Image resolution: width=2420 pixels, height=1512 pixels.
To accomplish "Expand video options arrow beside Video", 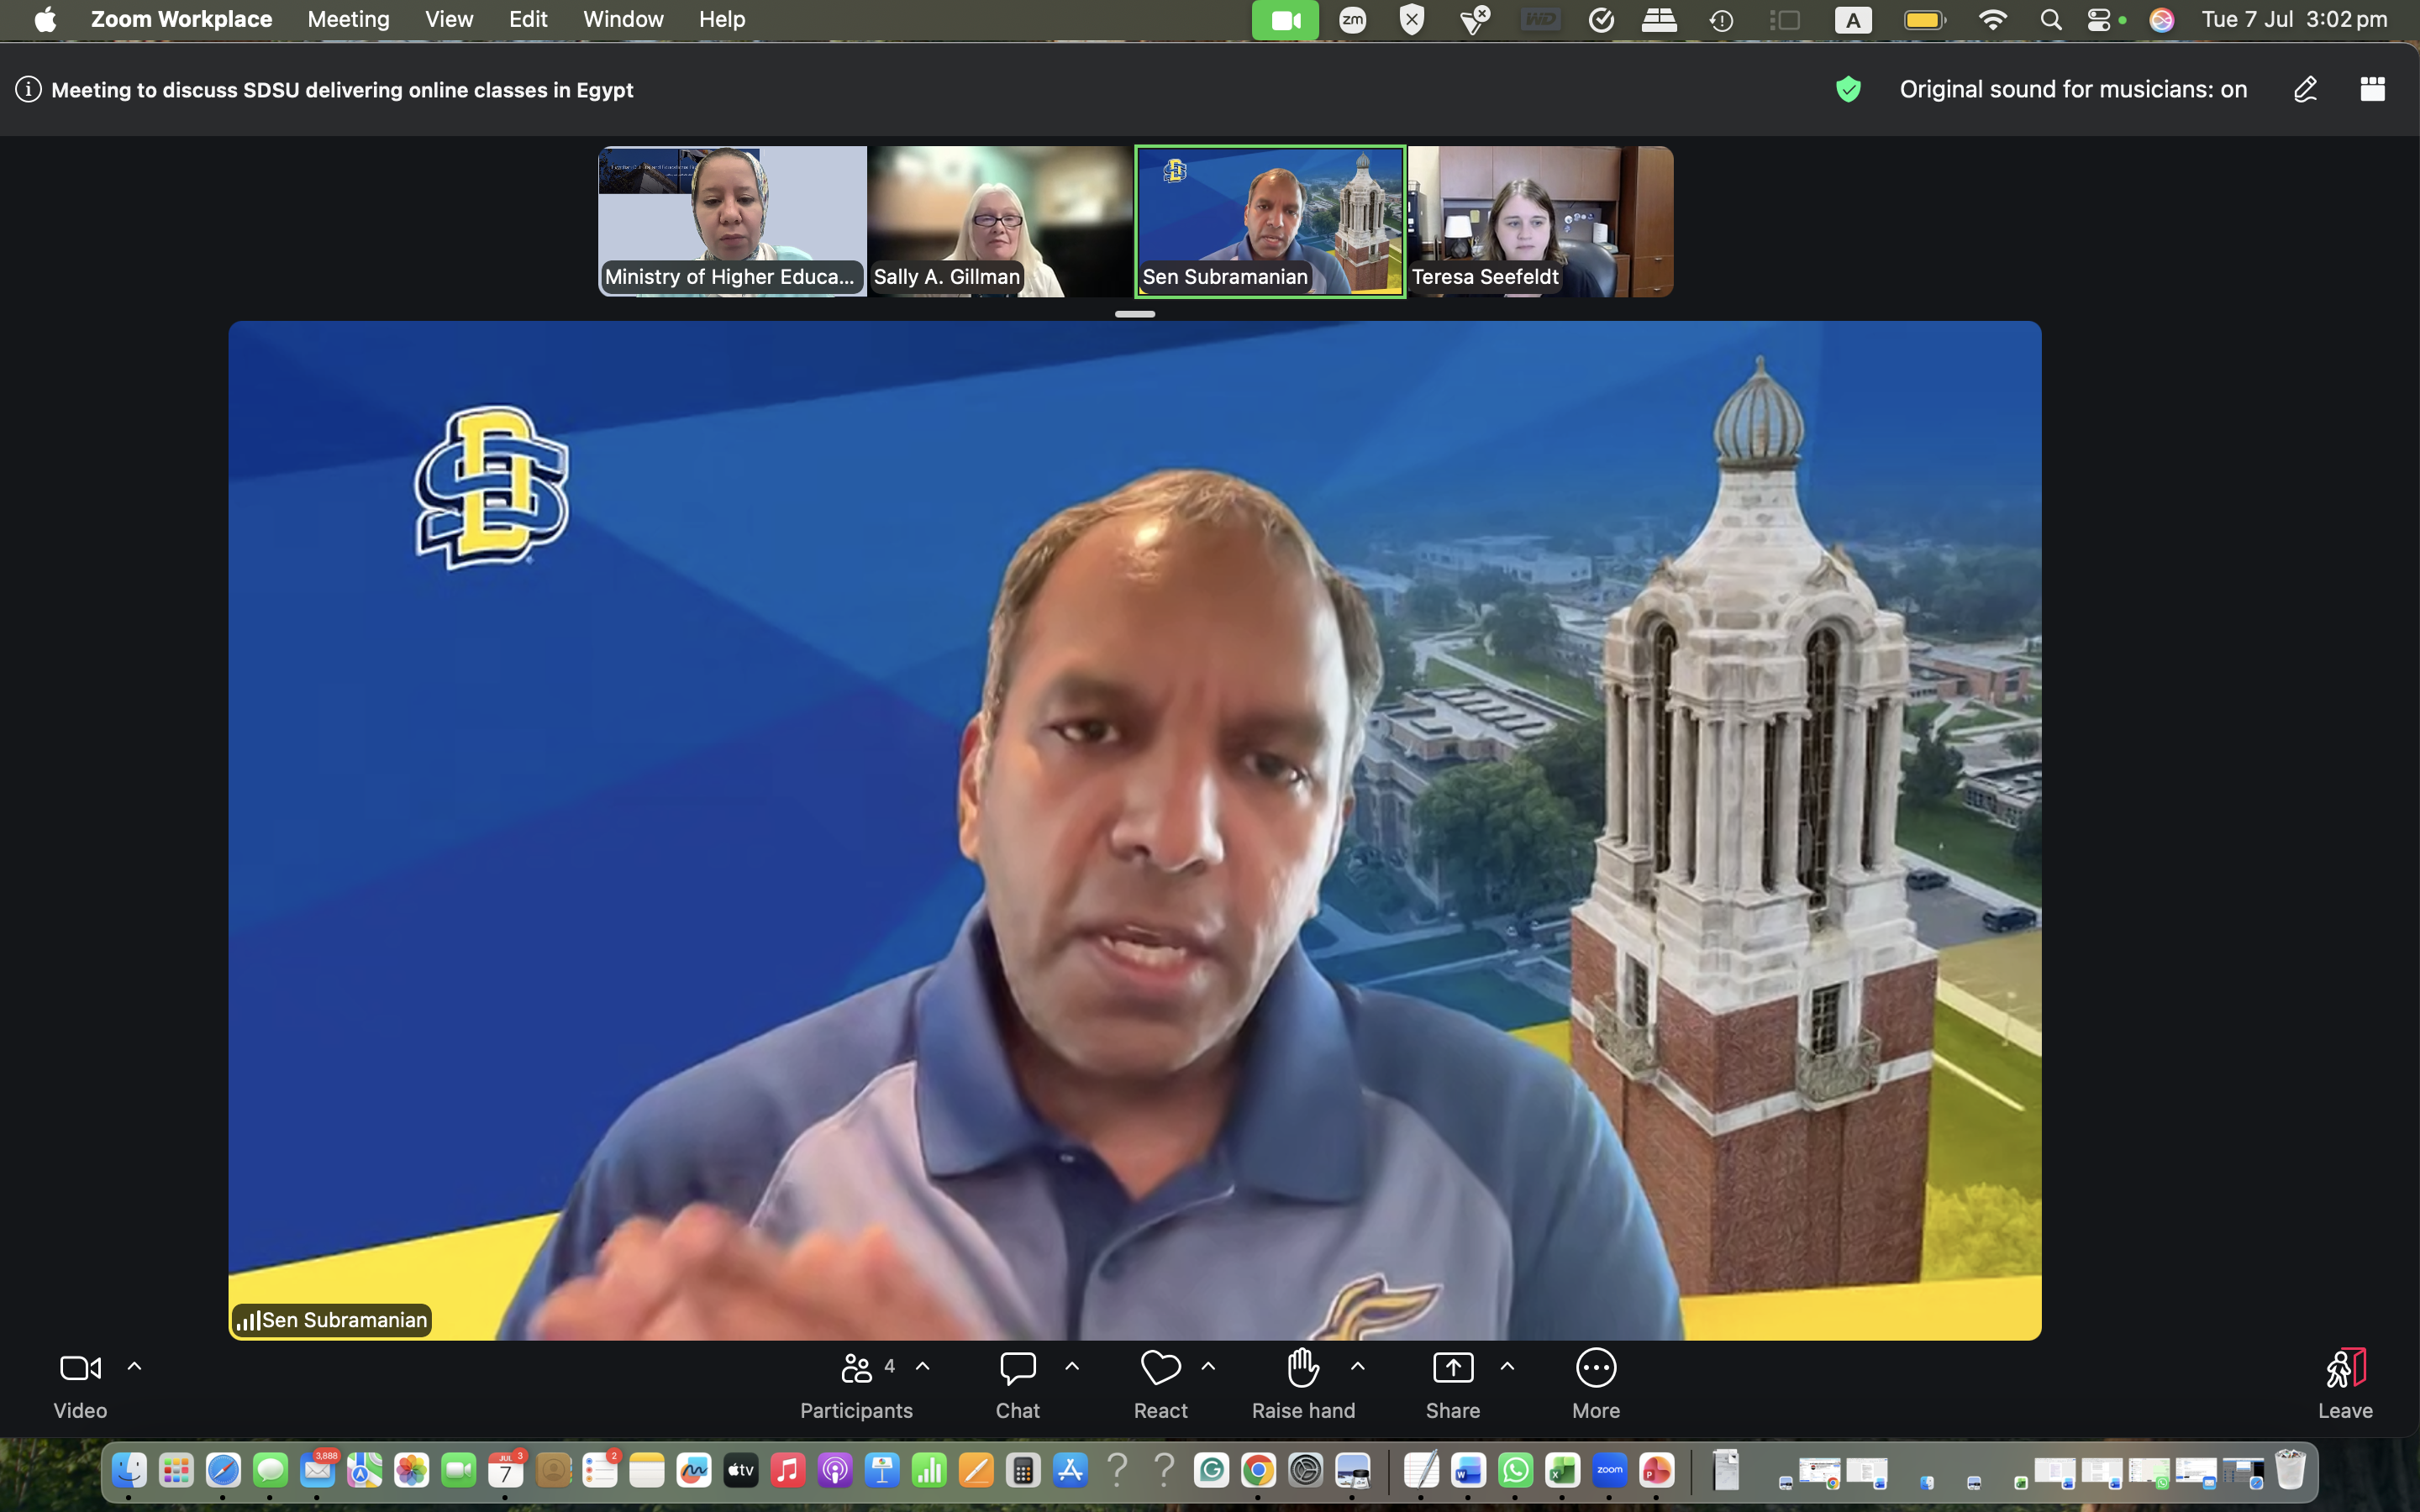I will [x=134, y=1366].
